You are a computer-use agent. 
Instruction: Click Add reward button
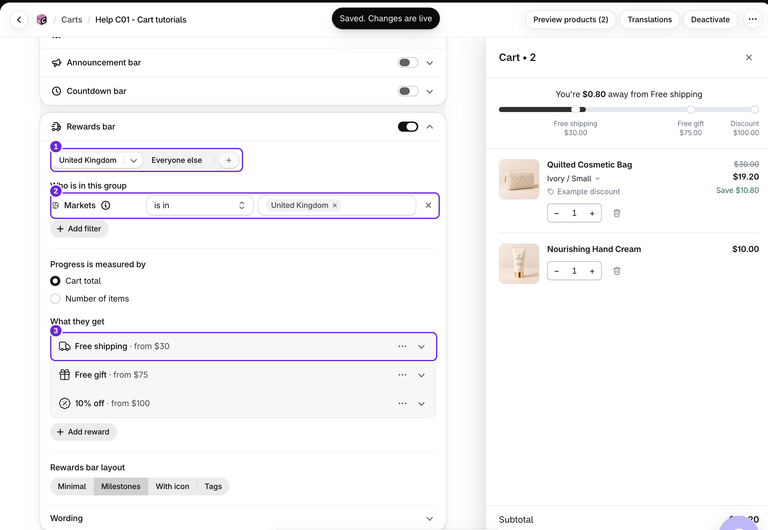(83, 432)
